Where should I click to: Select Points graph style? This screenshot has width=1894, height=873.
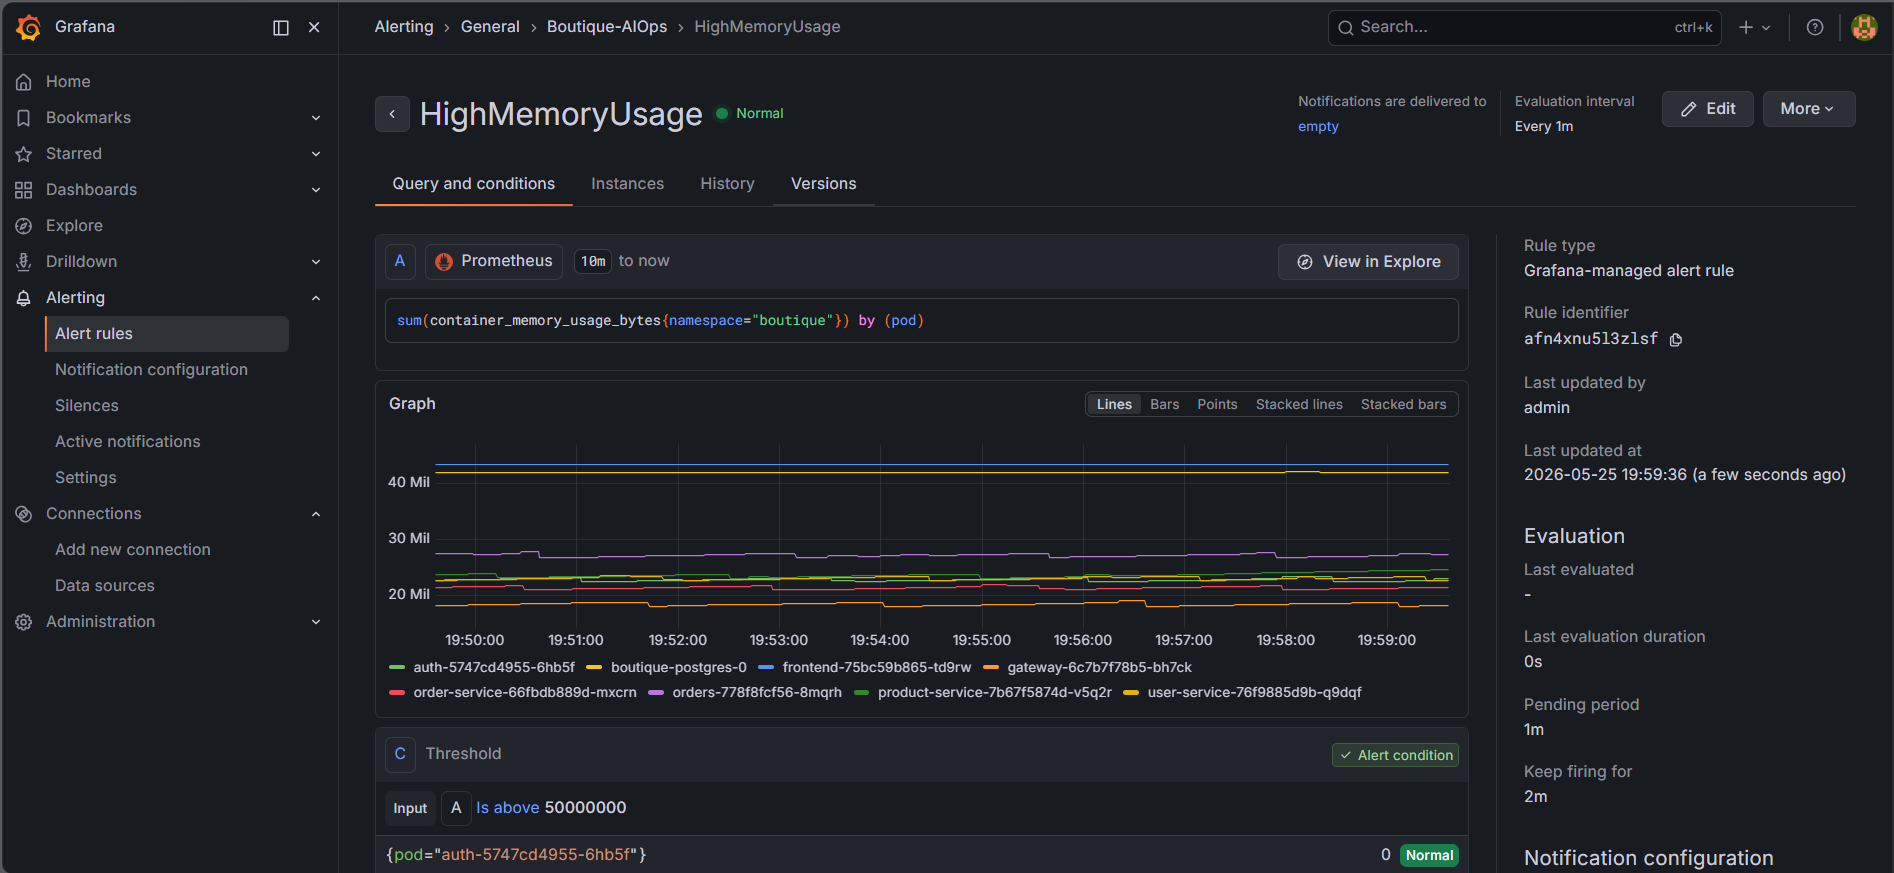pos(1217,404)
